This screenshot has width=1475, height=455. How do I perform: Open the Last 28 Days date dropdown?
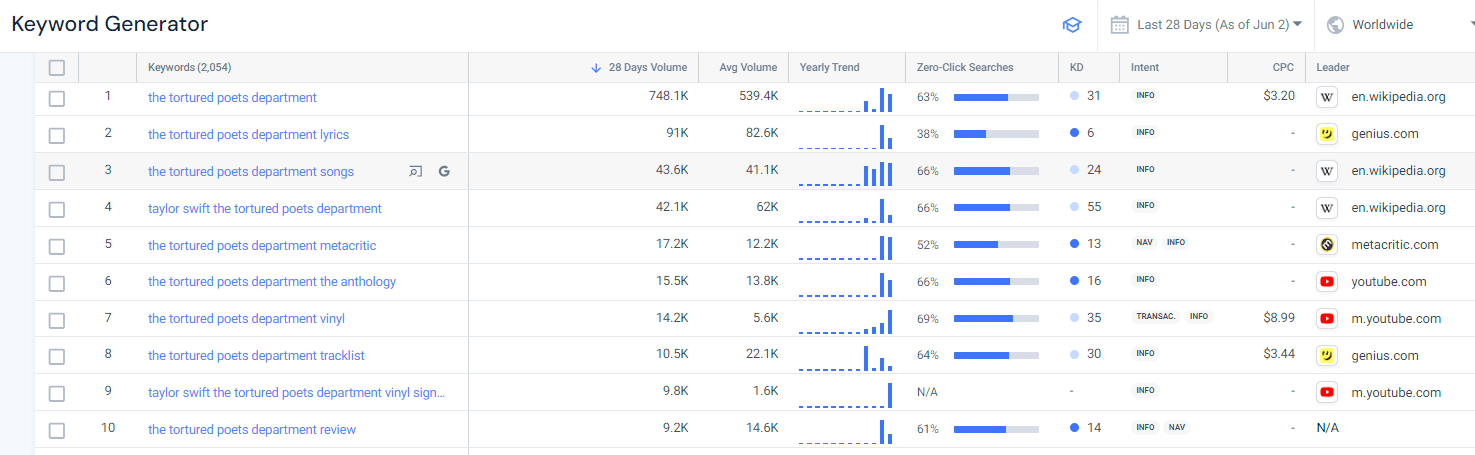1205,25
